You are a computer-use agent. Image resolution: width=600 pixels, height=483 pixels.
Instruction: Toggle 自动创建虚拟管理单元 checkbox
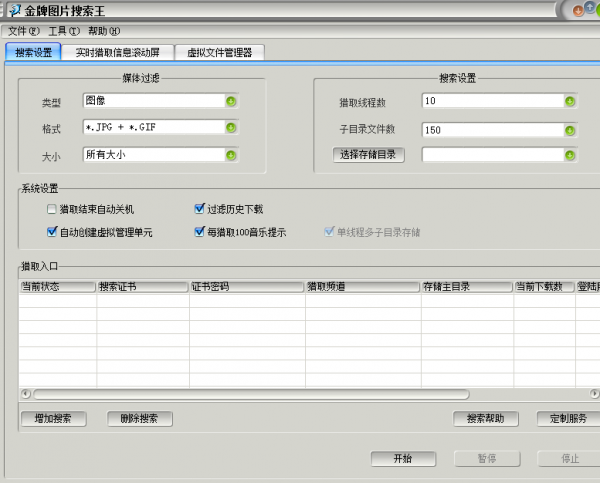(52, 232)
